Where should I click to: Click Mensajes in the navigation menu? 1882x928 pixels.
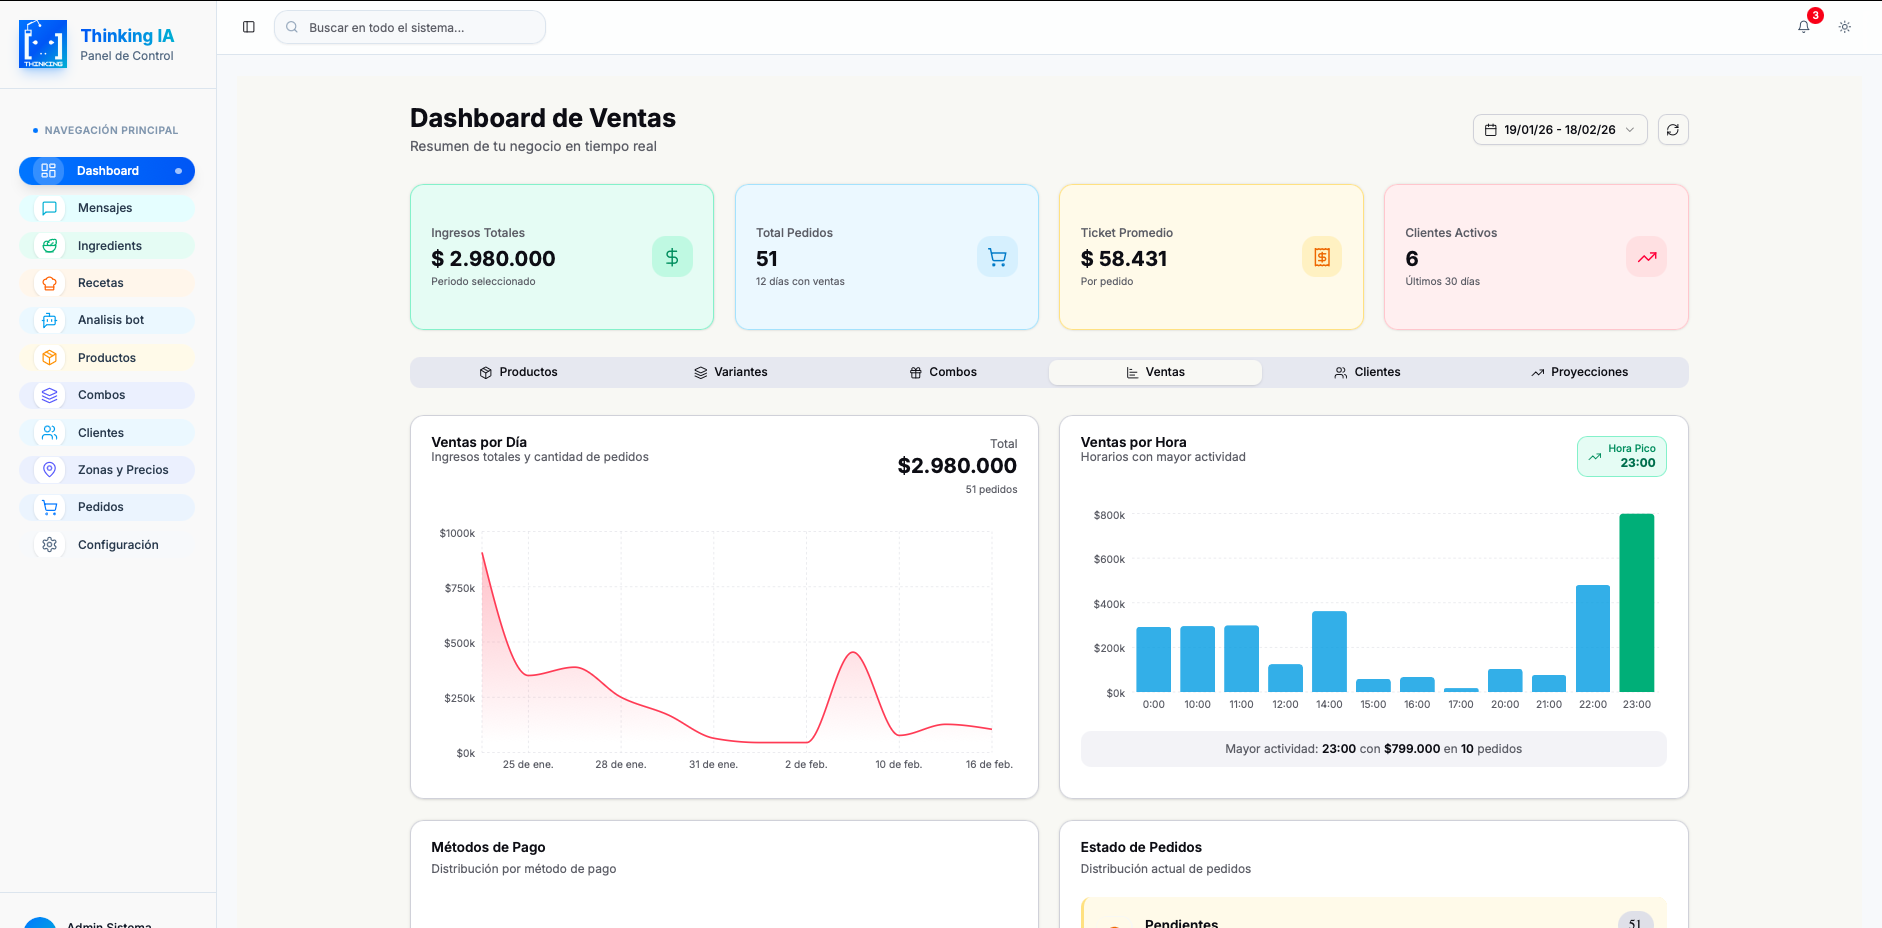pos(104,208)
